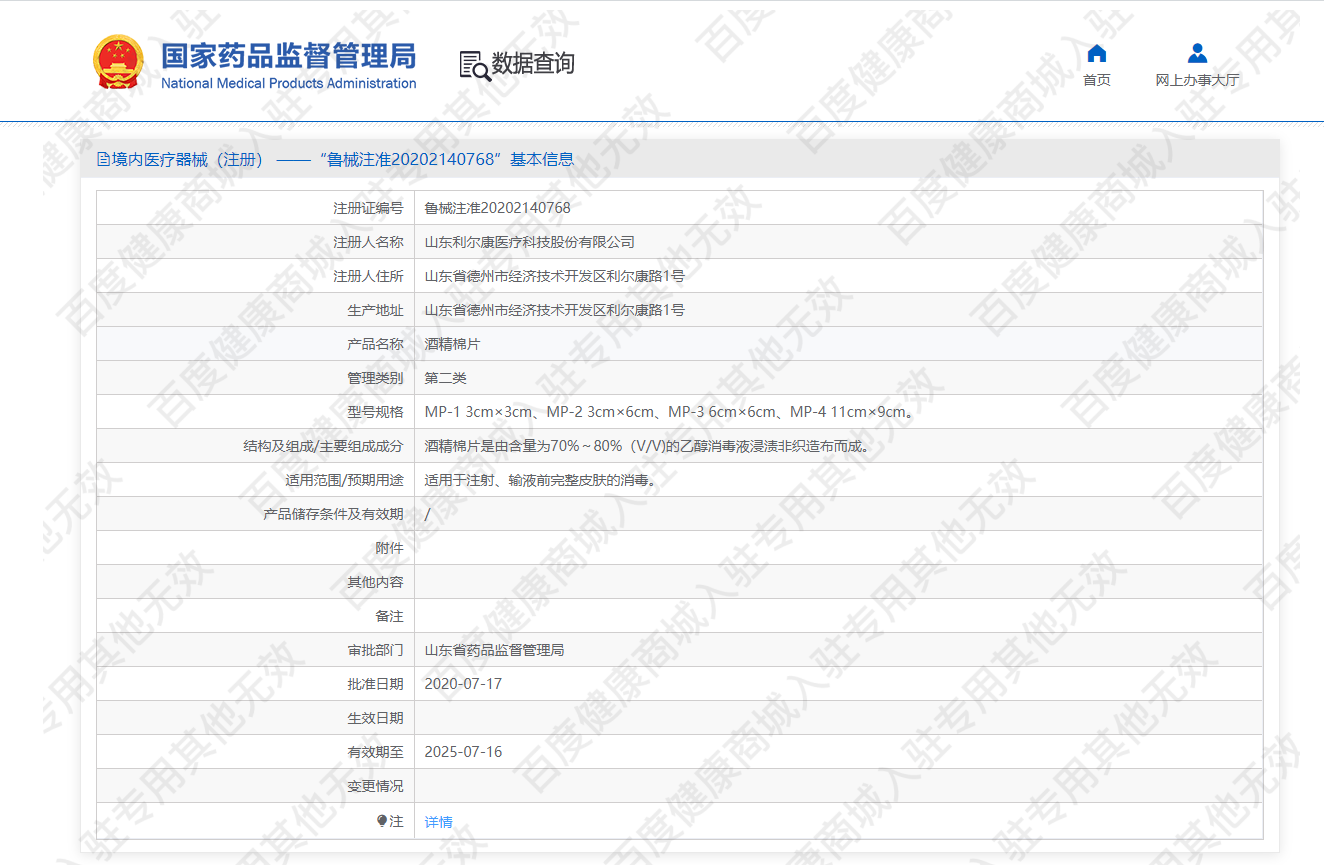Click the 附件 label
The width and height of the screenshot is (1324, 865).
click(389, 548)
